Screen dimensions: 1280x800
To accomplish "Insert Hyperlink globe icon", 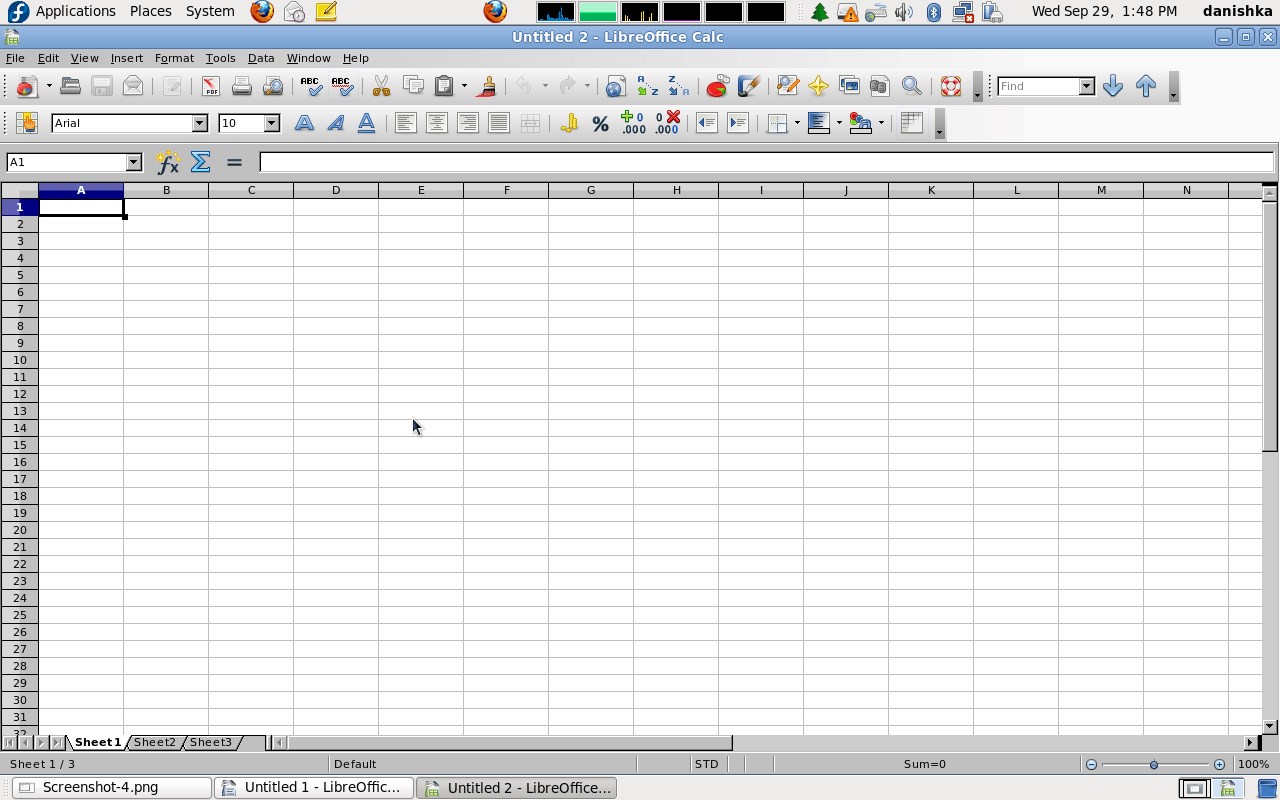I will [x=615, y=86].
